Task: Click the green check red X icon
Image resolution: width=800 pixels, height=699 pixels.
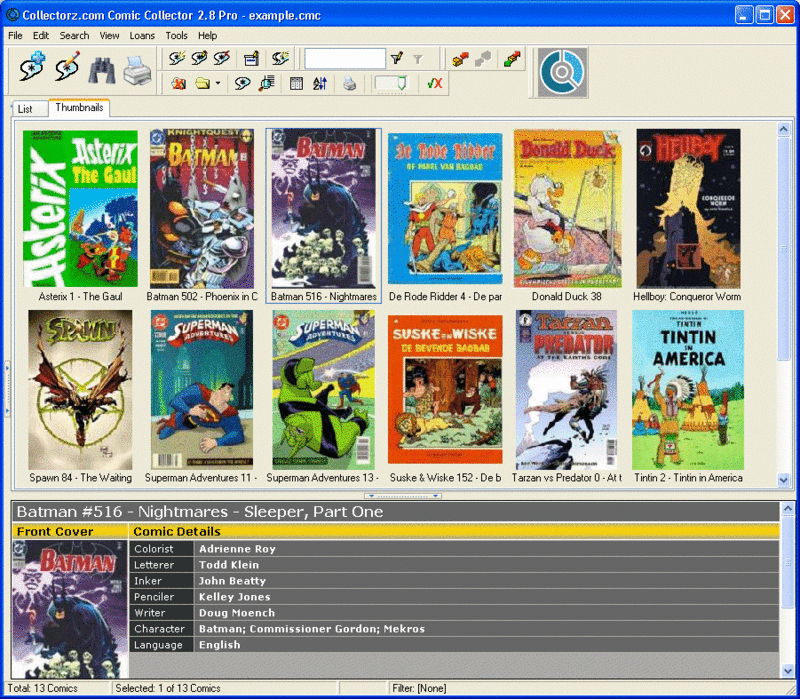Action: pos(434,83)
